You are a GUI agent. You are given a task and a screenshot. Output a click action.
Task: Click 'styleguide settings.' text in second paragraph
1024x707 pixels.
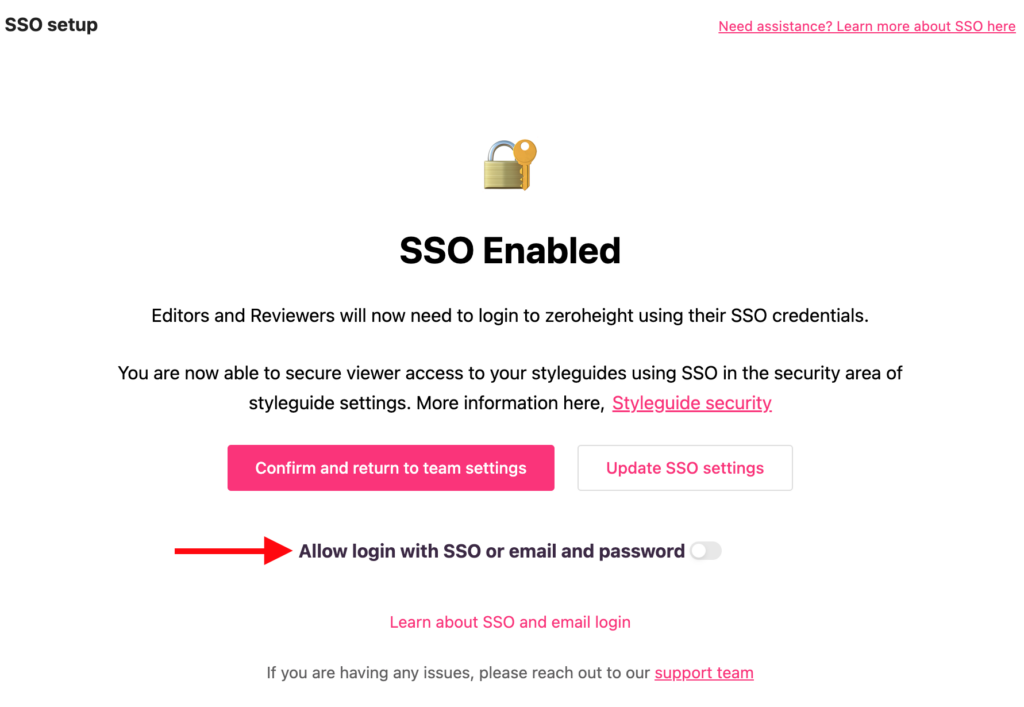pos(330,403)
